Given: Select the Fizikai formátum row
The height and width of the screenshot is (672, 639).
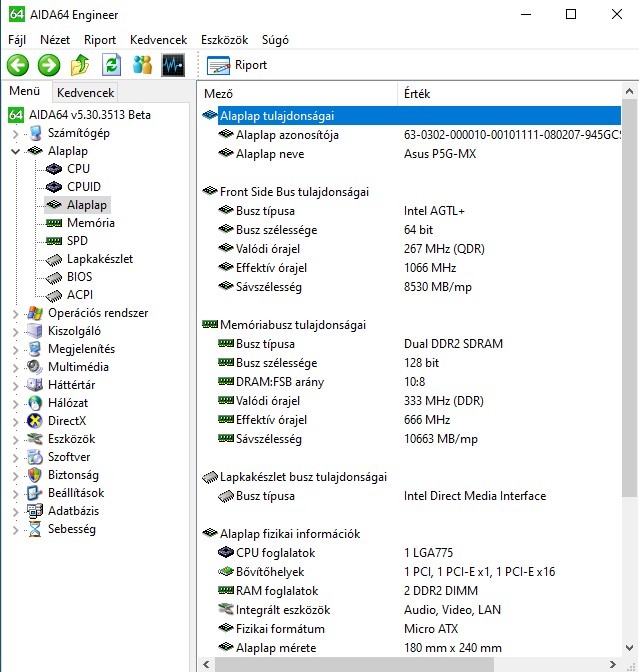Looking at the screenshot, I should (x=411, y=629).
